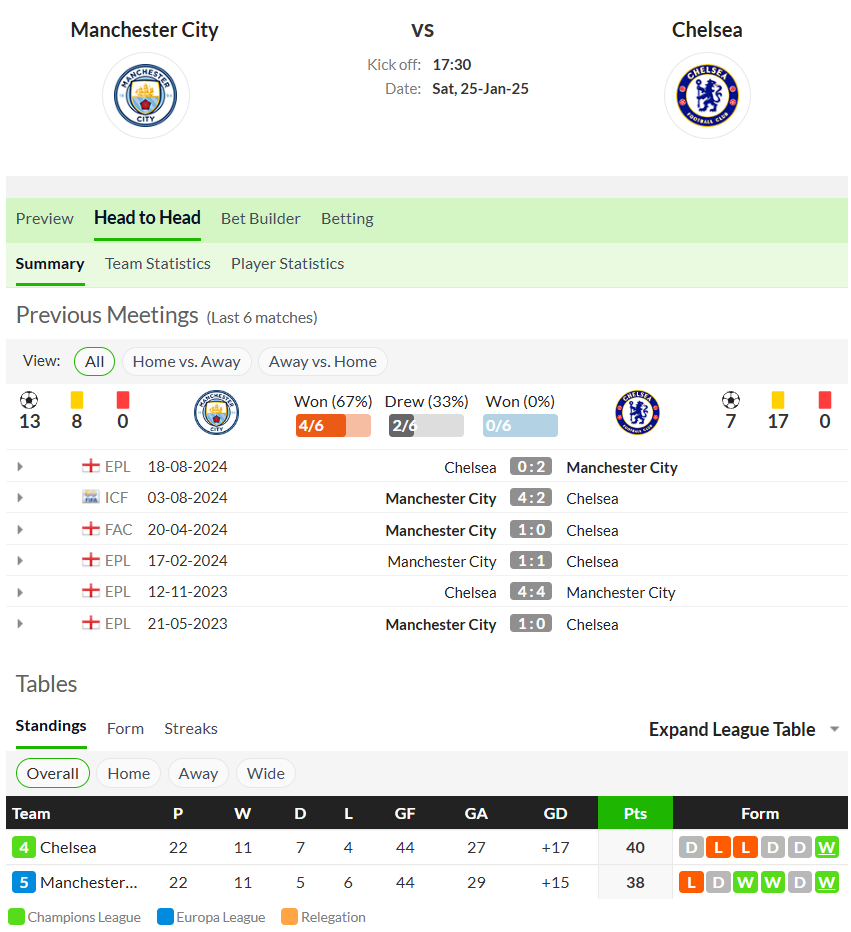
Task: Click the large Chelsea crest in header
Action: click(707, 95)
